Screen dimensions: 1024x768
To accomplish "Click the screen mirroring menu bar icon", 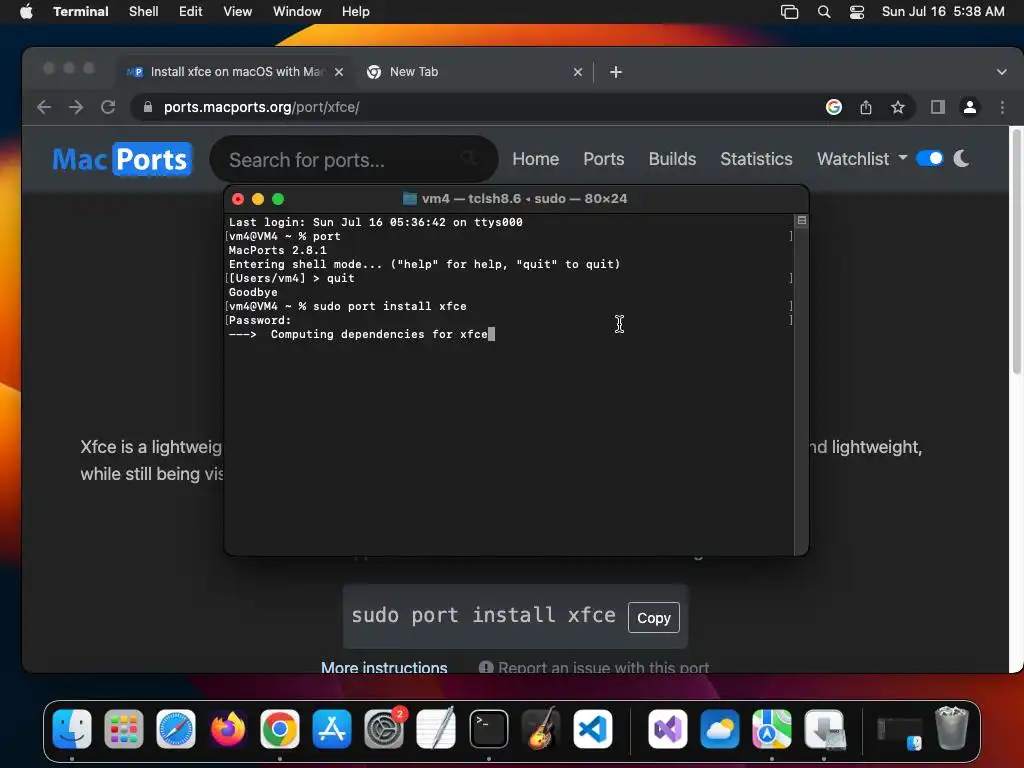I will click(x=789, y=12).
